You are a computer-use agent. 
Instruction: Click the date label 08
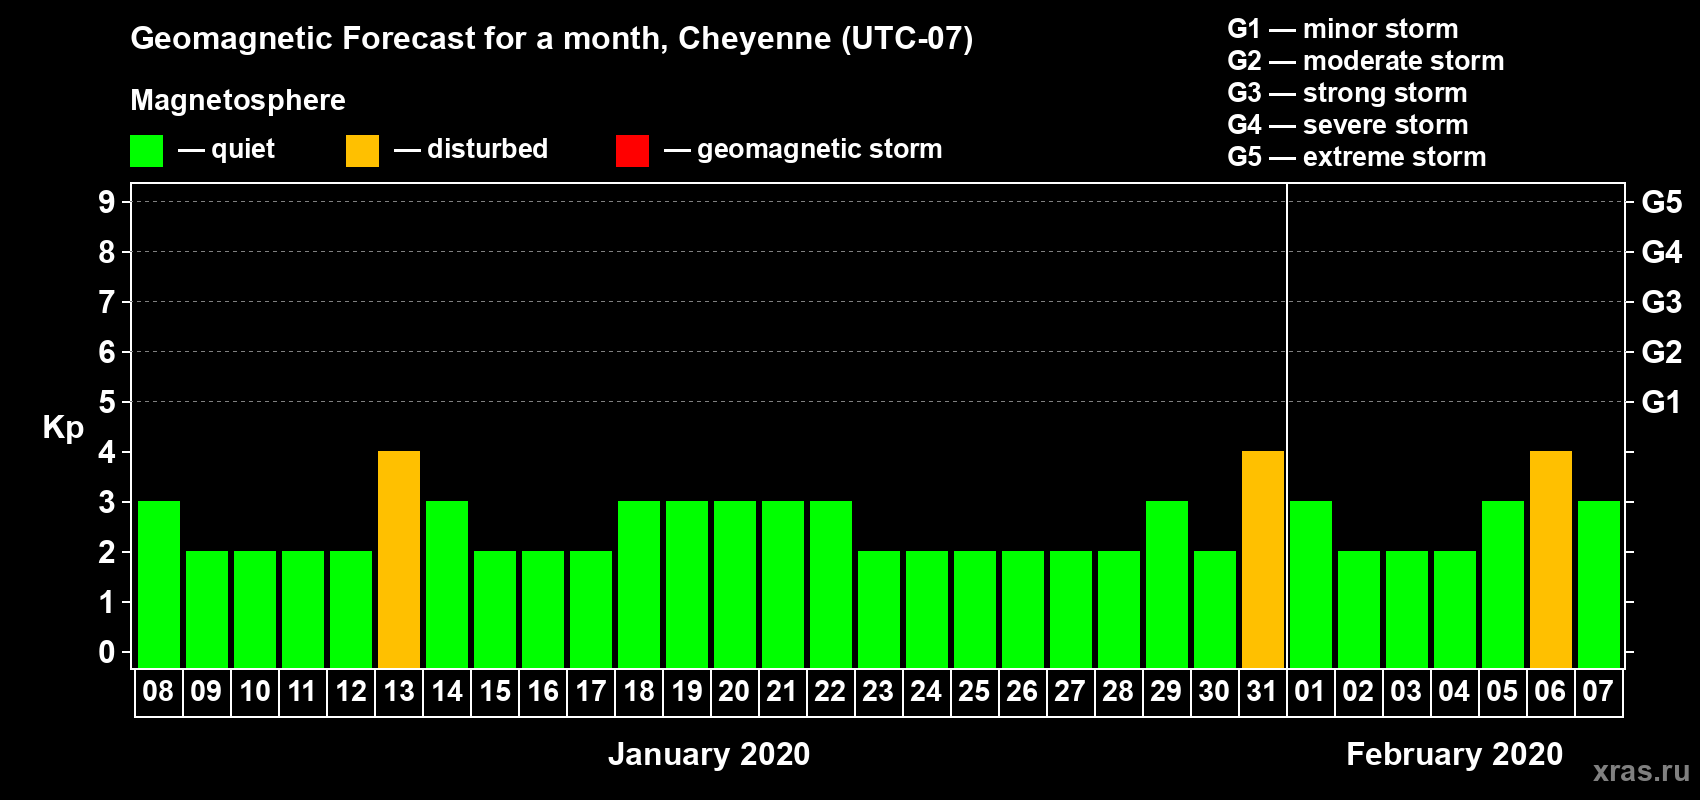(158, 692)
